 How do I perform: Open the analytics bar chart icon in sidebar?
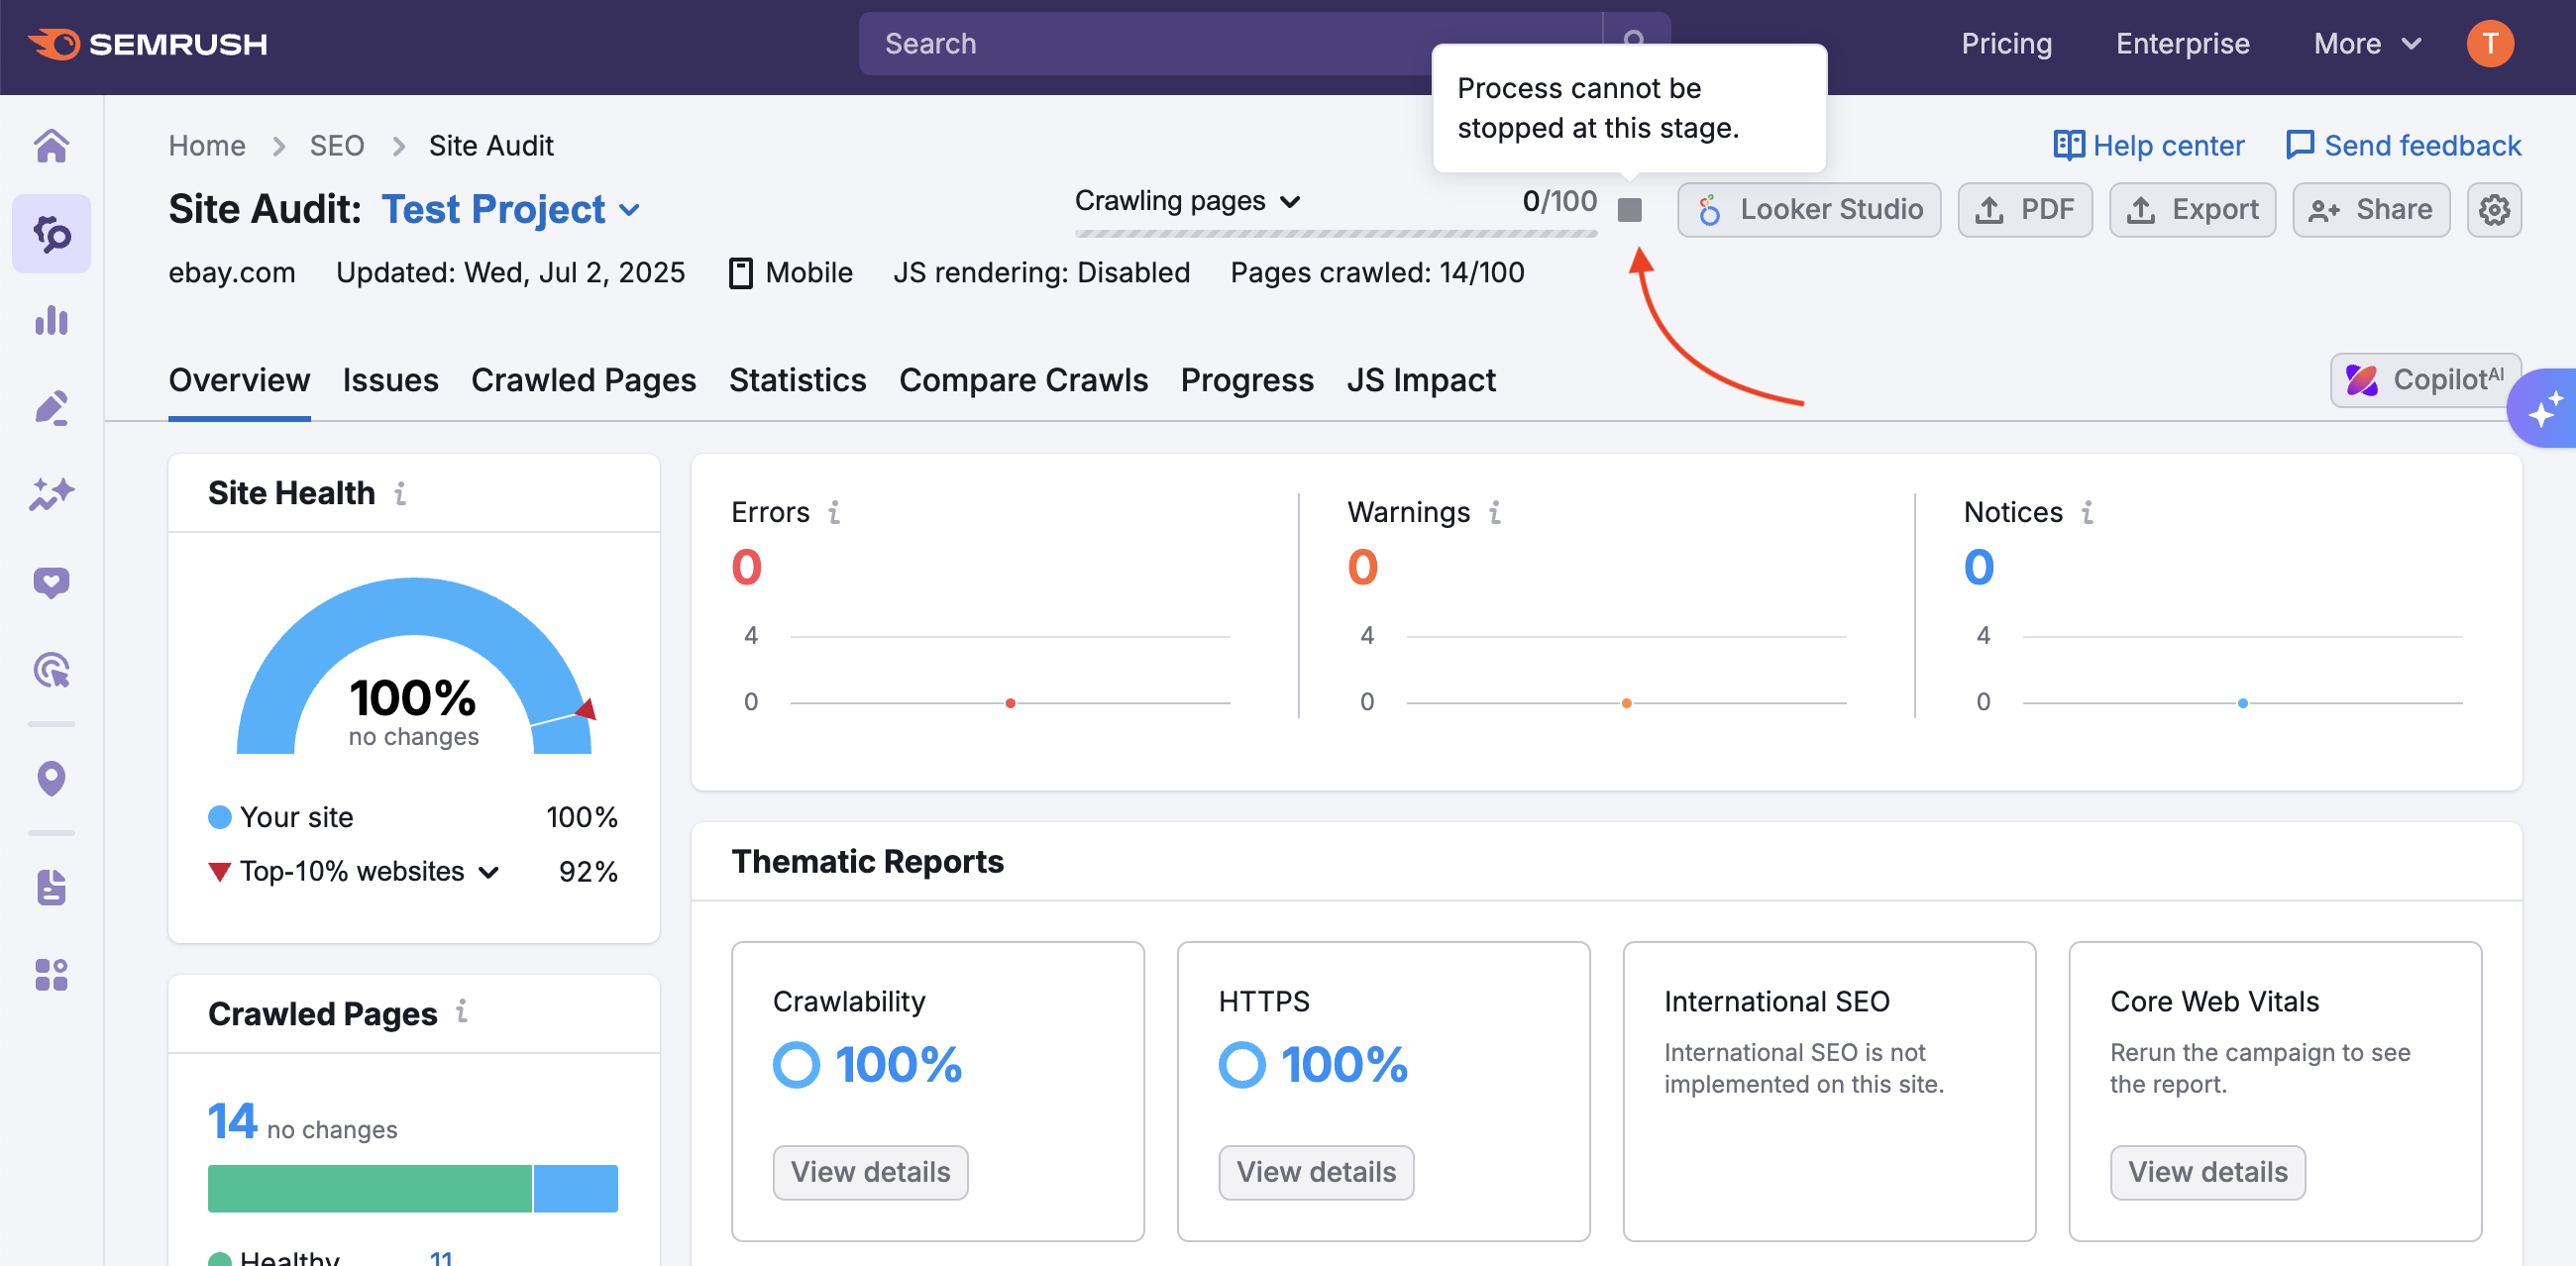(x=51, y=320)
